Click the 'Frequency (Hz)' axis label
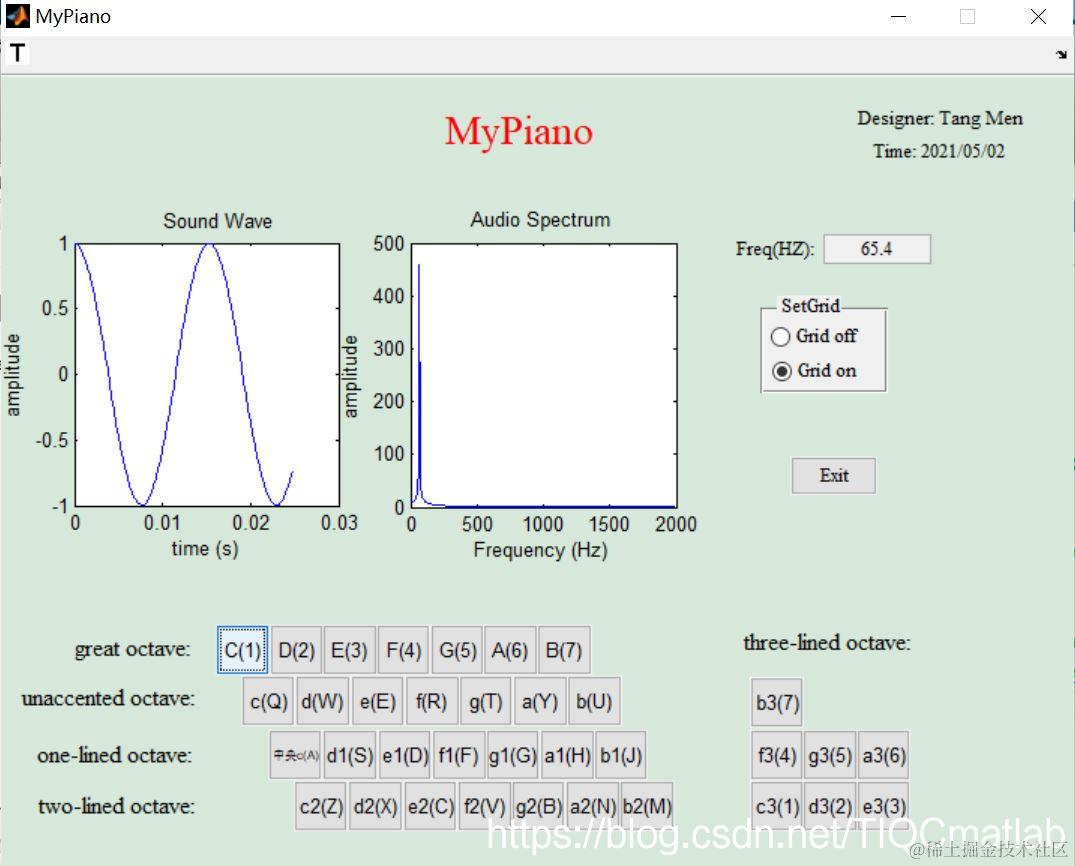Image resolution: width=1075 pixels, height=866 pixels. [540, 550]
